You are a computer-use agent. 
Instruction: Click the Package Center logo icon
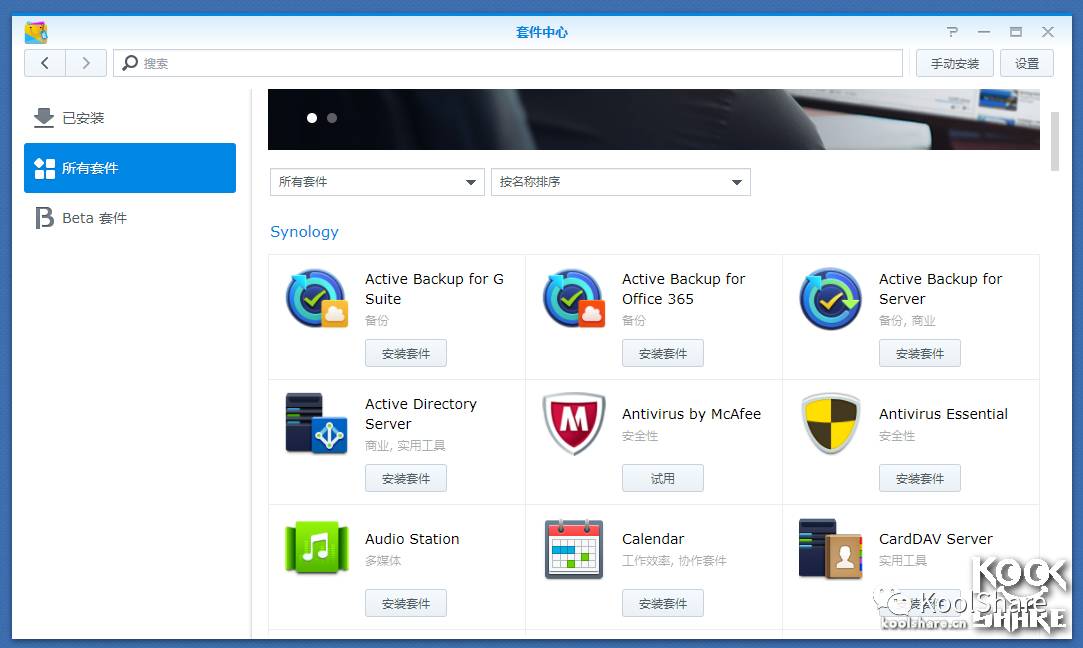[36, 32]
